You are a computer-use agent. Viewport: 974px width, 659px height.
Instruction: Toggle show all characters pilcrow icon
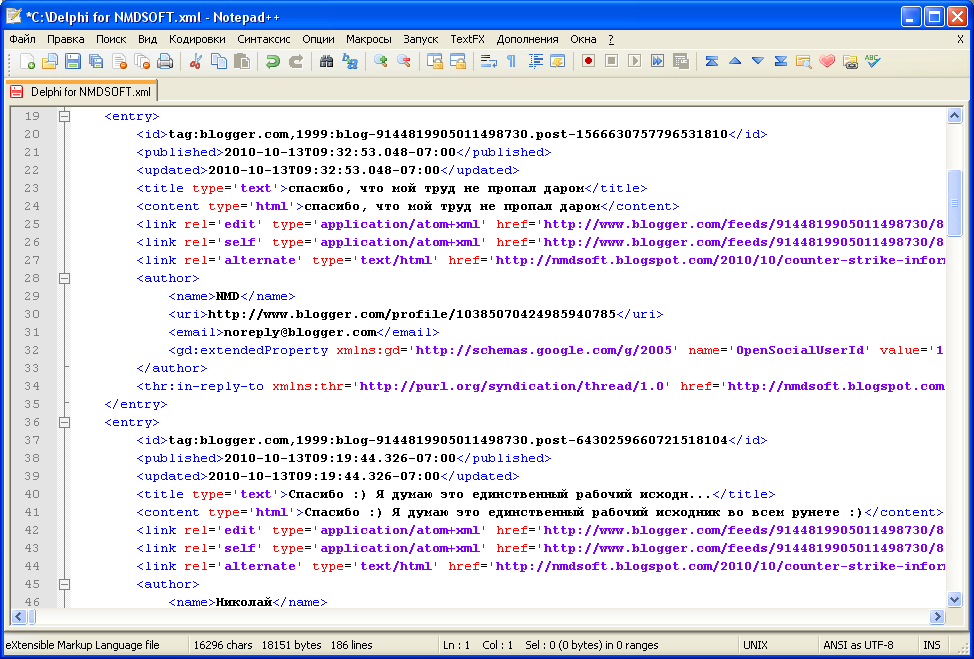click(x=511, y=61)
